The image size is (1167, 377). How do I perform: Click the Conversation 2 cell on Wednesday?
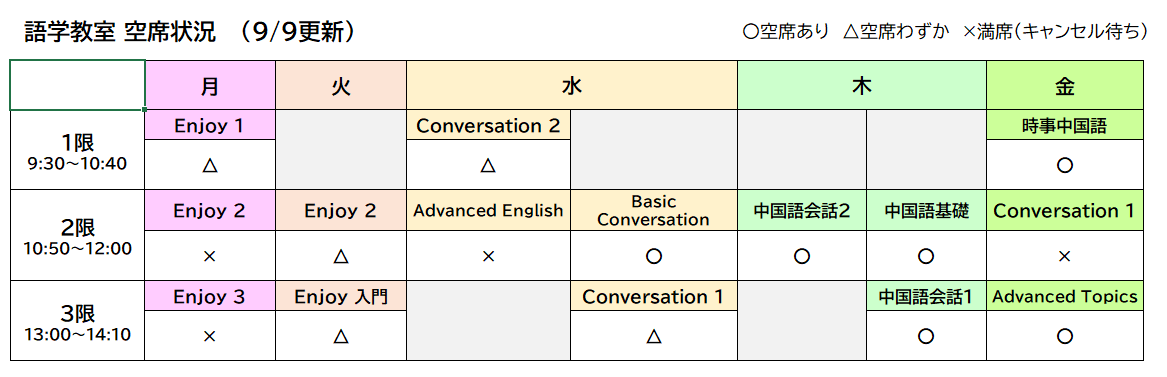point(488,126)
